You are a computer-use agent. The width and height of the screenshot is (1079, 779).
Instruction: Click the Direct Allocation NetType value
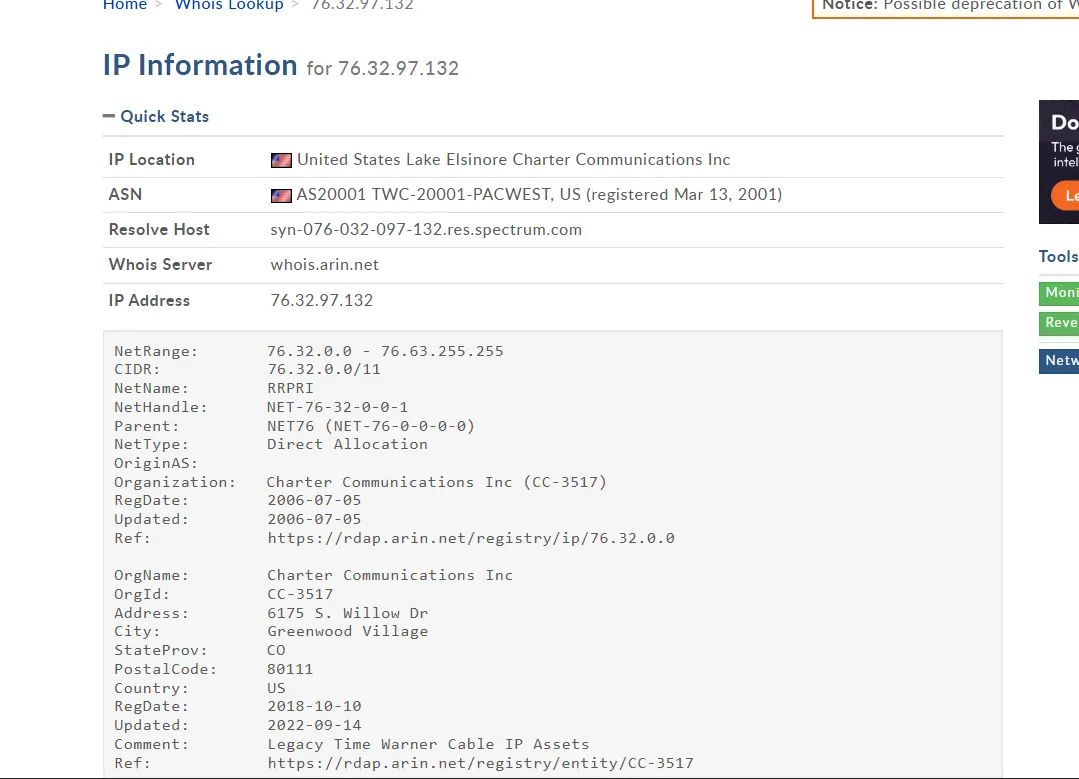(347, 445)
